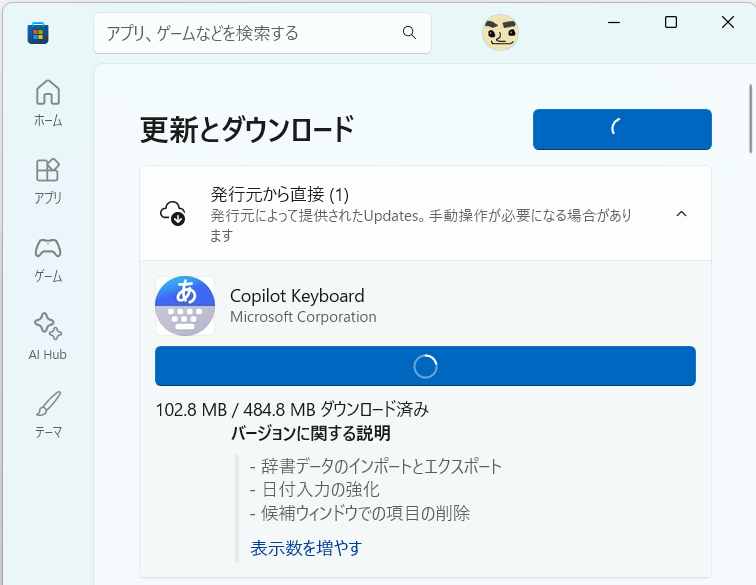Image resolution: width=756 pixels, height=585 pixels.
Task: Open the Themes (テーマ) sidebar item
Action: point(48,415)
